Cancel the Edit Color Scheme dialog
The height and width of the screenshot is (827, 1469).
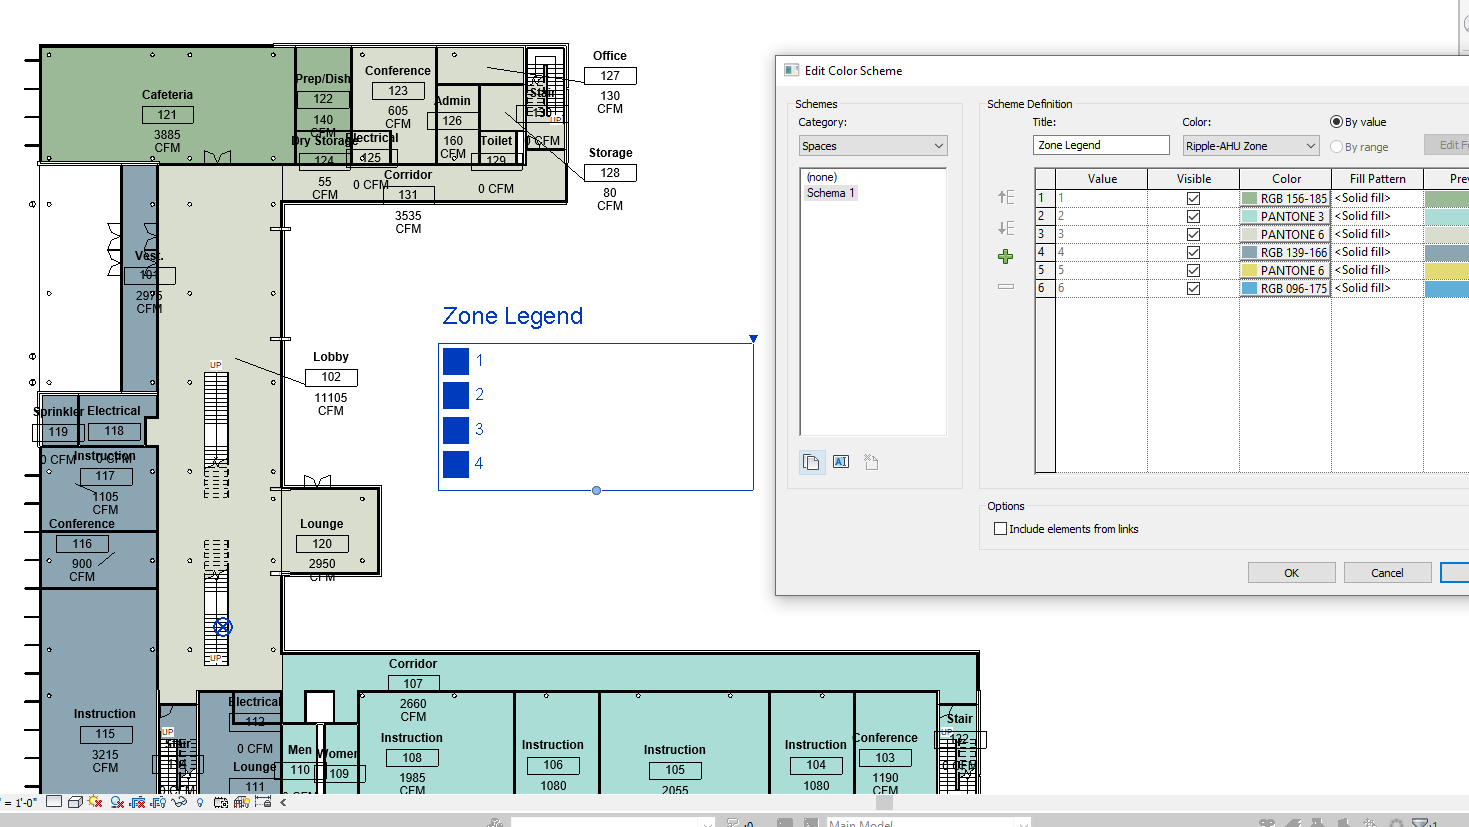(x=1387, y=572)
